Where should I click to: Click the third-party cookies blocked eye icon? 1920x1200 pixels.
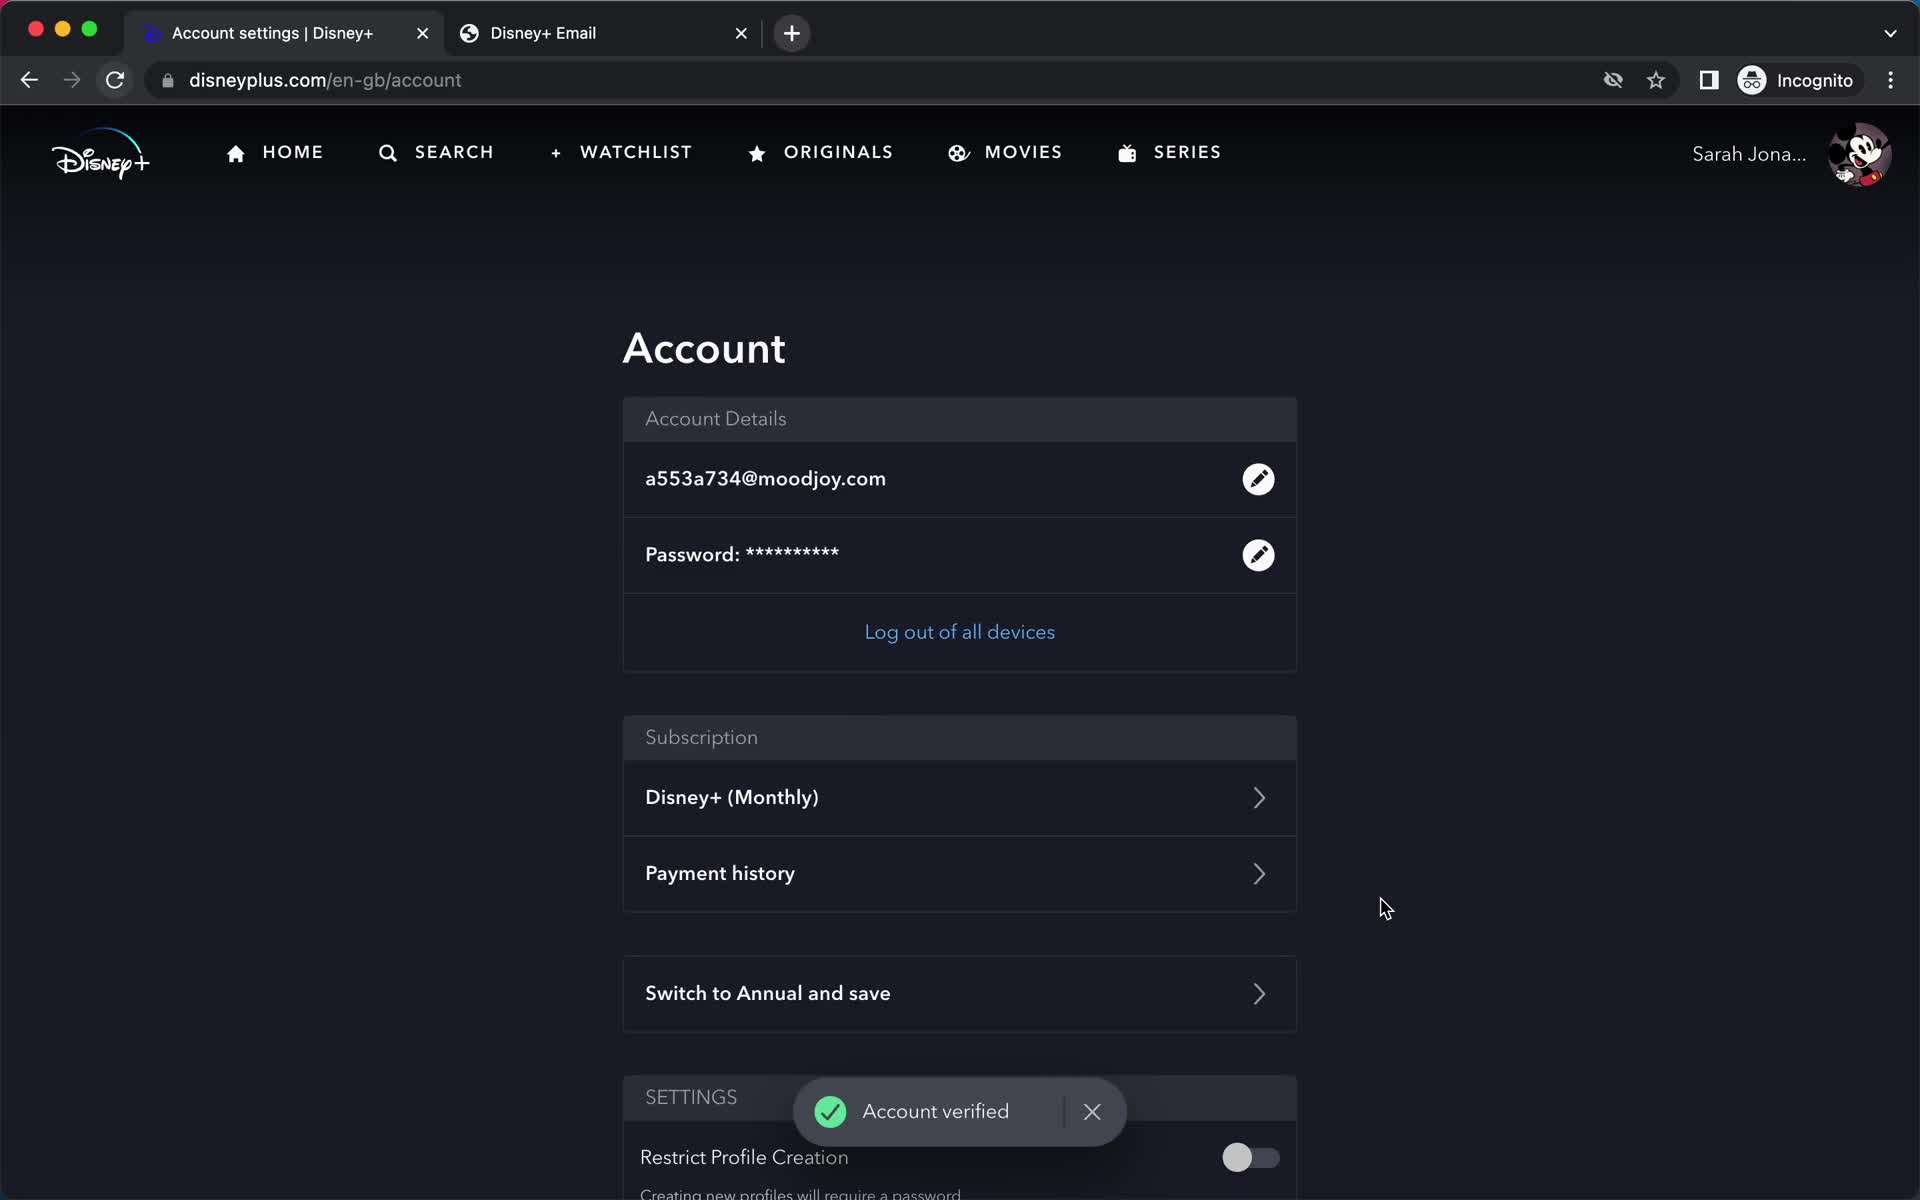(1613, 80)
